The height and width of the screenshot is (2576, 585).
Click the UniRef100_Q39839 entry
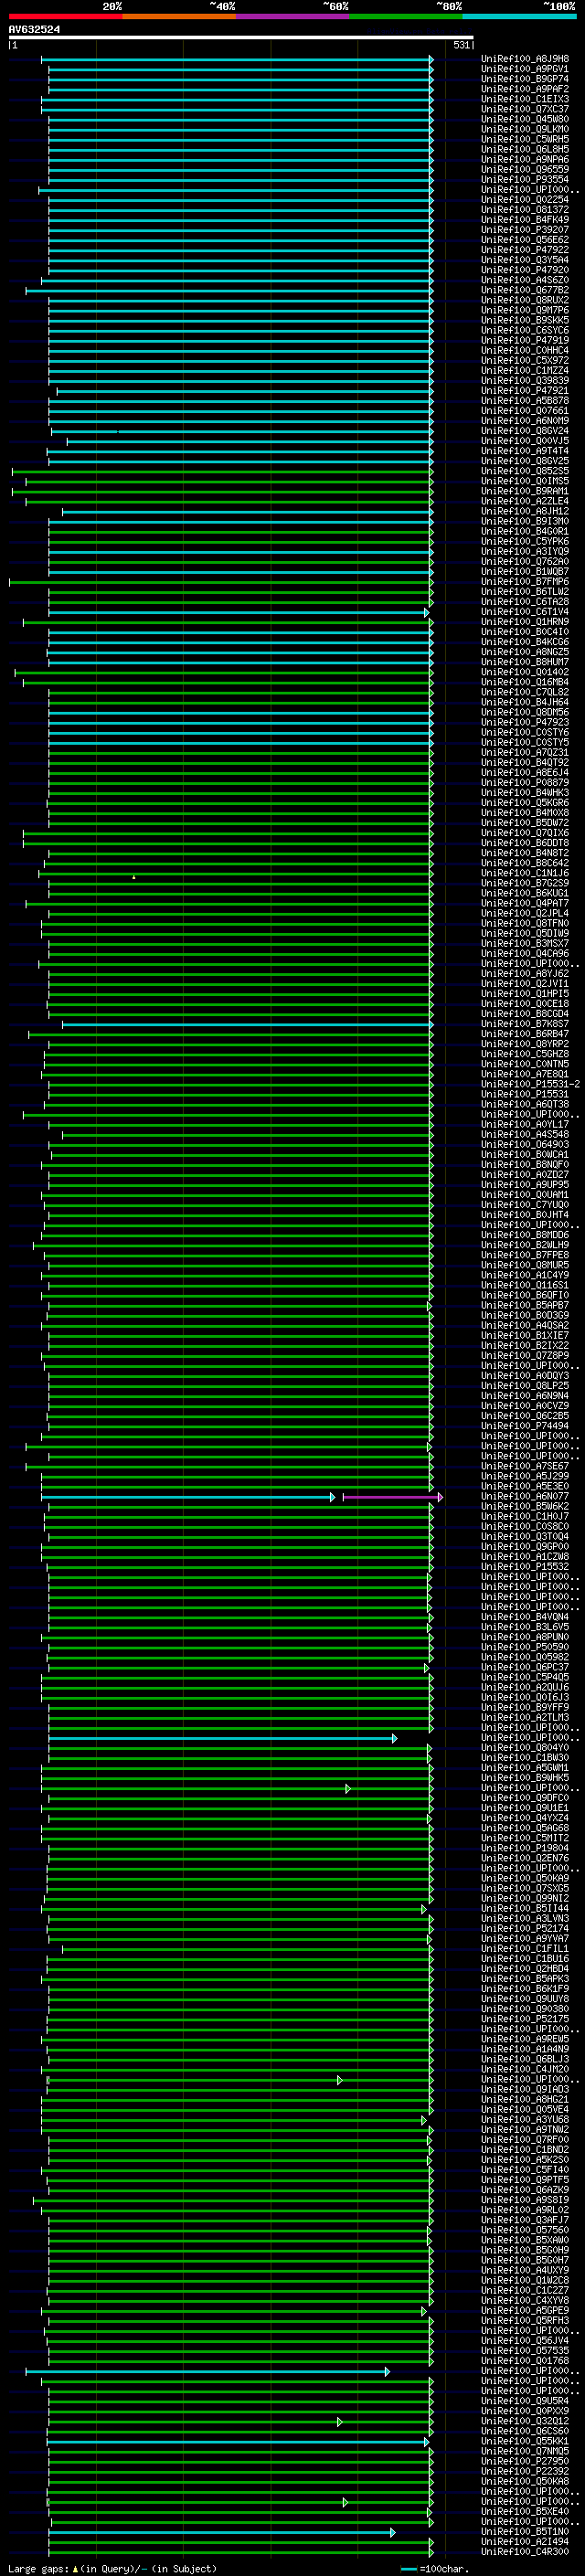(x=525, y=380)
